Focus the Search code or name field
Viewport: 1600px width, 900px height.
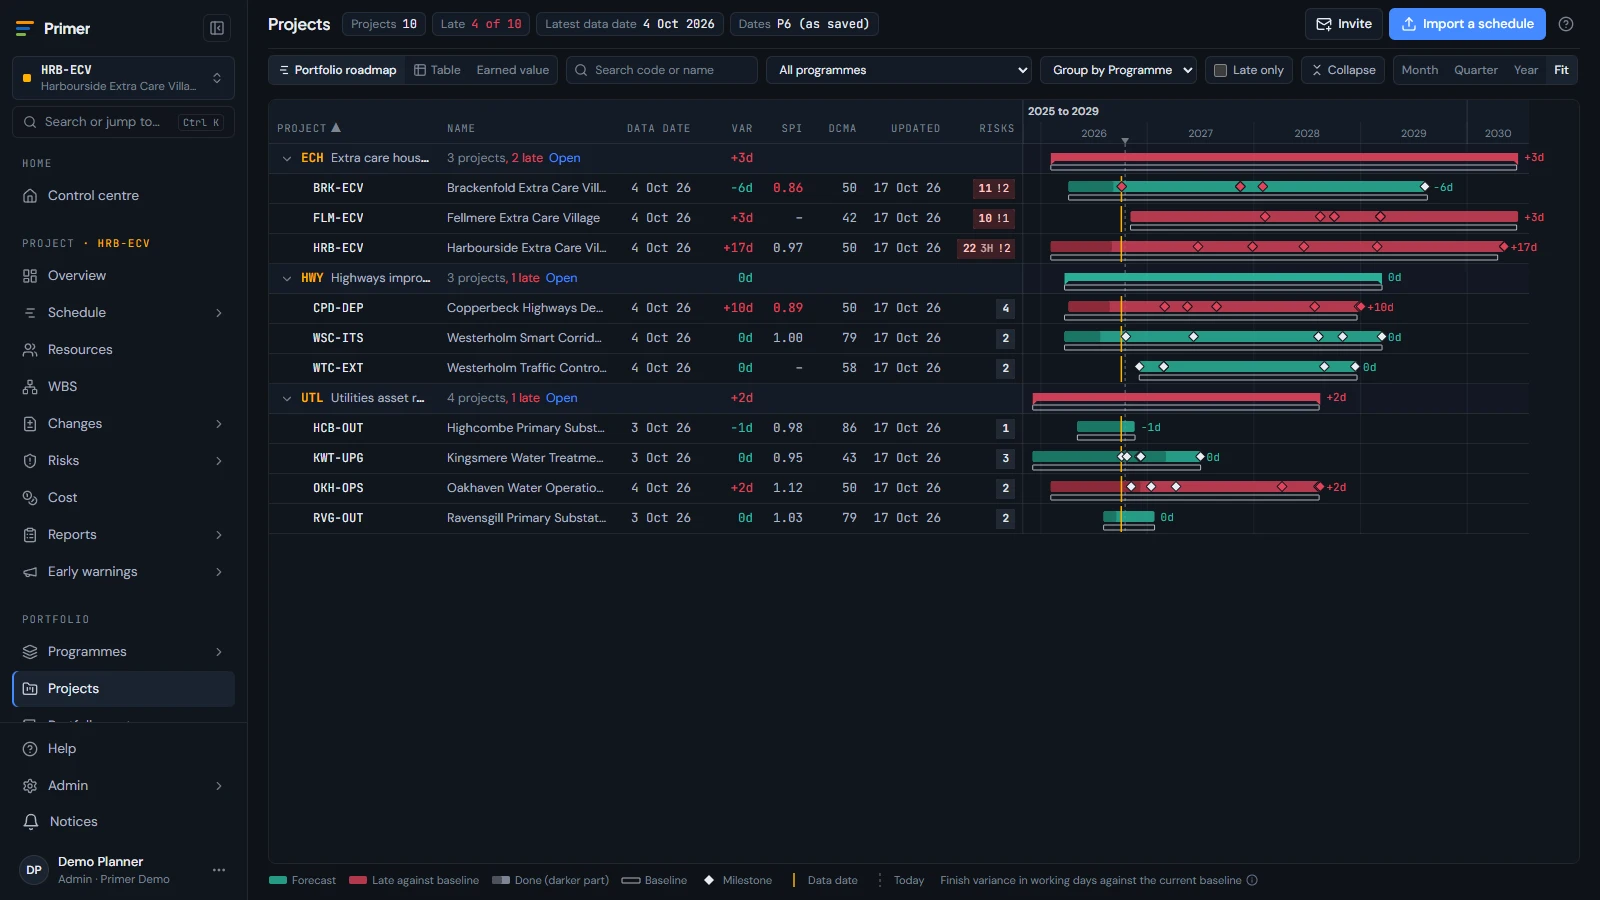(662, 70)
